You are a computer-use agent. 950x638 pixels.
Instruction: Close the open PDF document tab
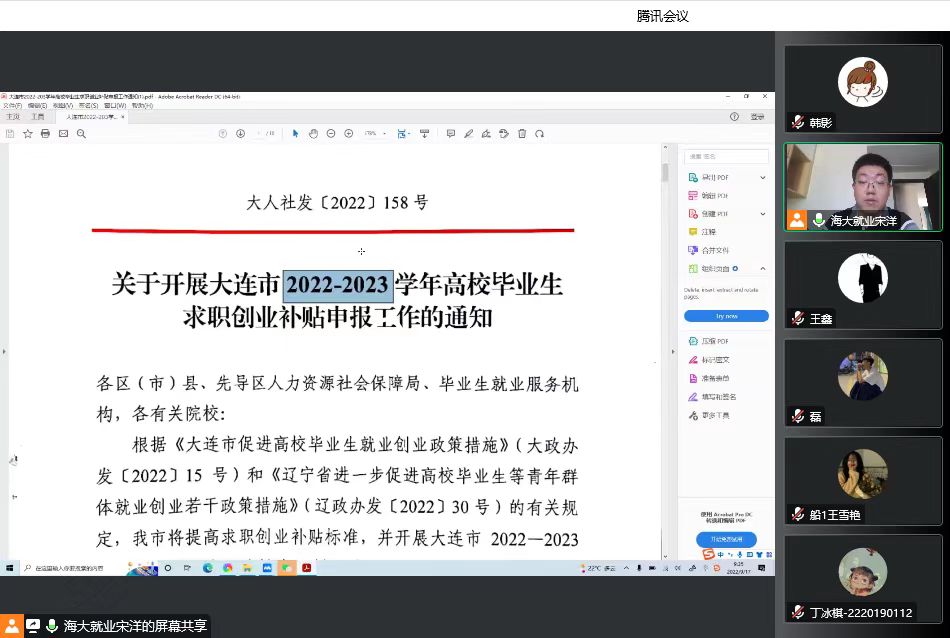(x=123, y=117)
